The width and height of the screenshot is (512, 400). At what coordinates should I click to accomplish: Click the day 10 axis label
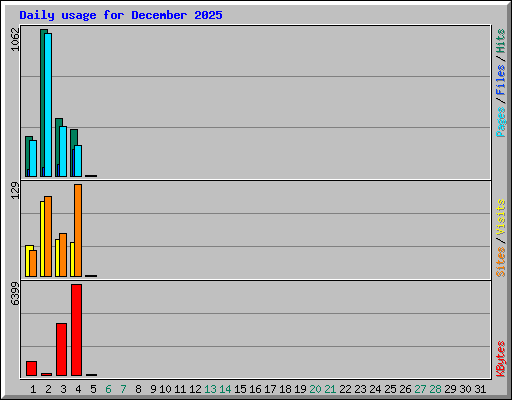click(165, 389)
